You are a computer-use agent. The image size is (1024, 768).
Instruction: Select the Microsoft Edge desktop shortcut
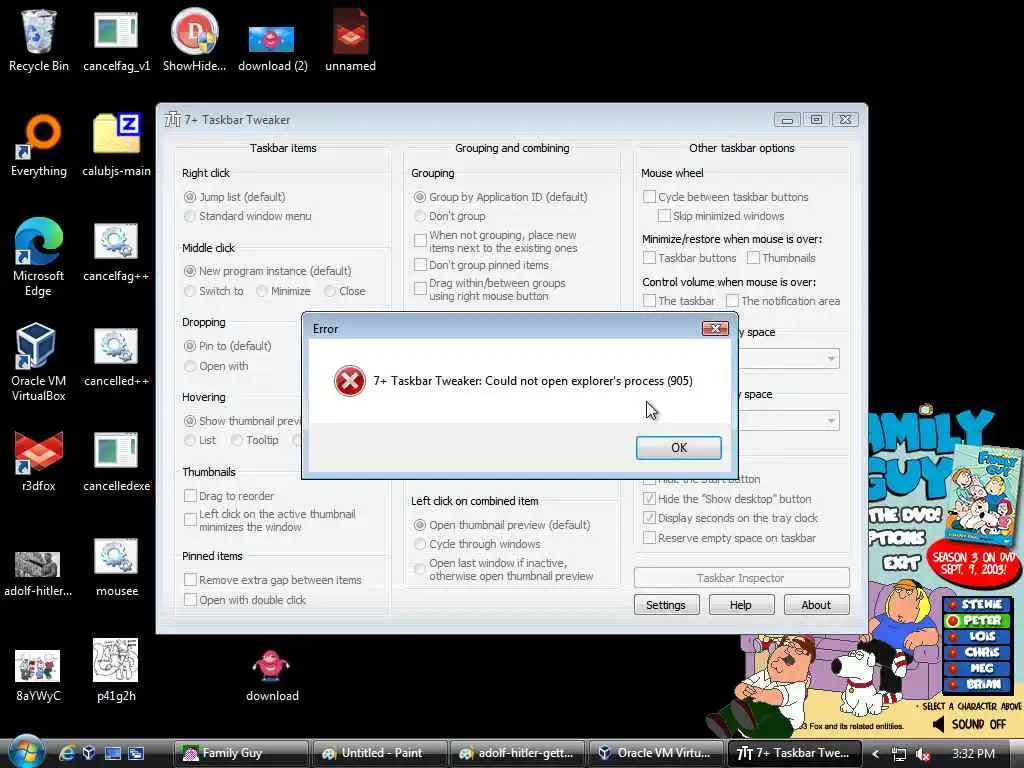point(39,257)
